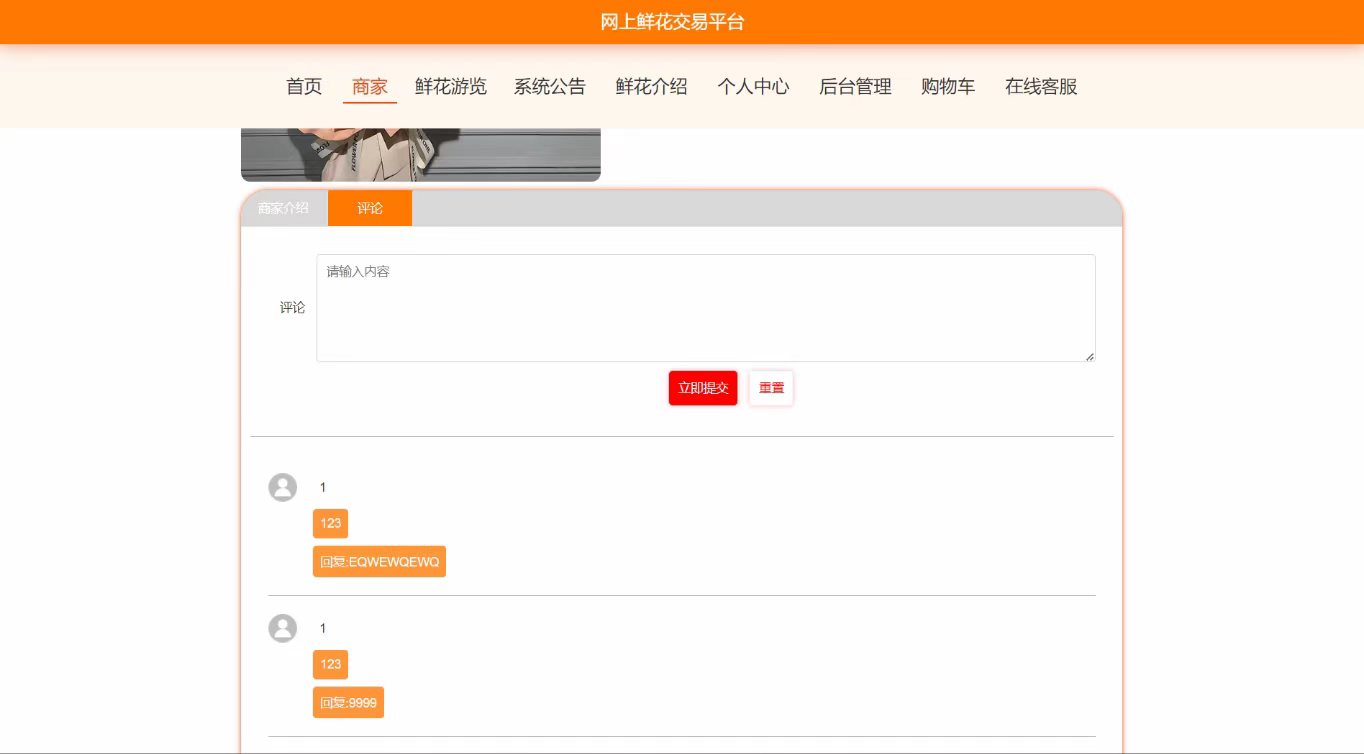Click username 1 above 回复:9999 comment
1364x754 pixels.
tap(323, 629)
